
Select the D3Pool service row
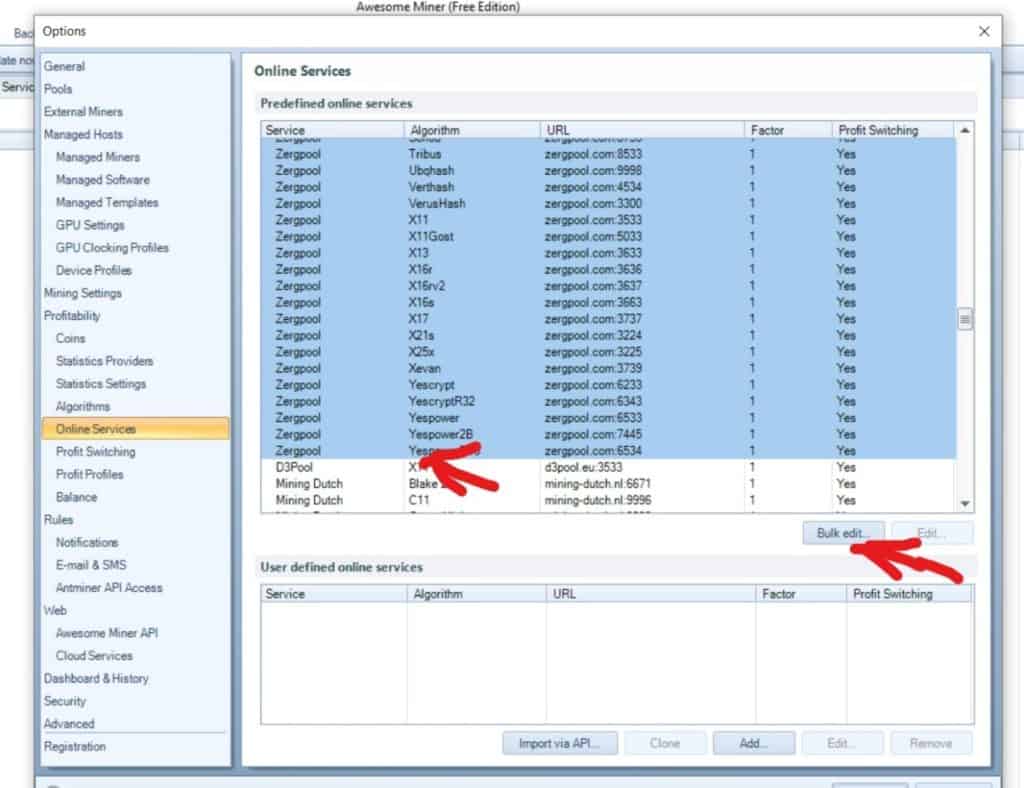608,467
